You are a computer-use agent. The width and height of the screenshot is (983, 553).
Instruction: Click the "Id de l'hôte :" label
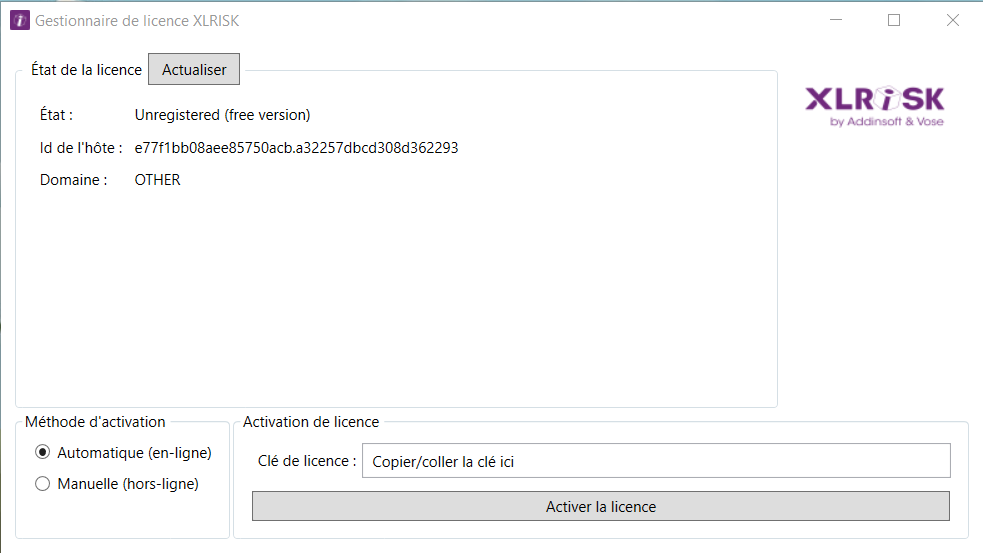(81, 148)
